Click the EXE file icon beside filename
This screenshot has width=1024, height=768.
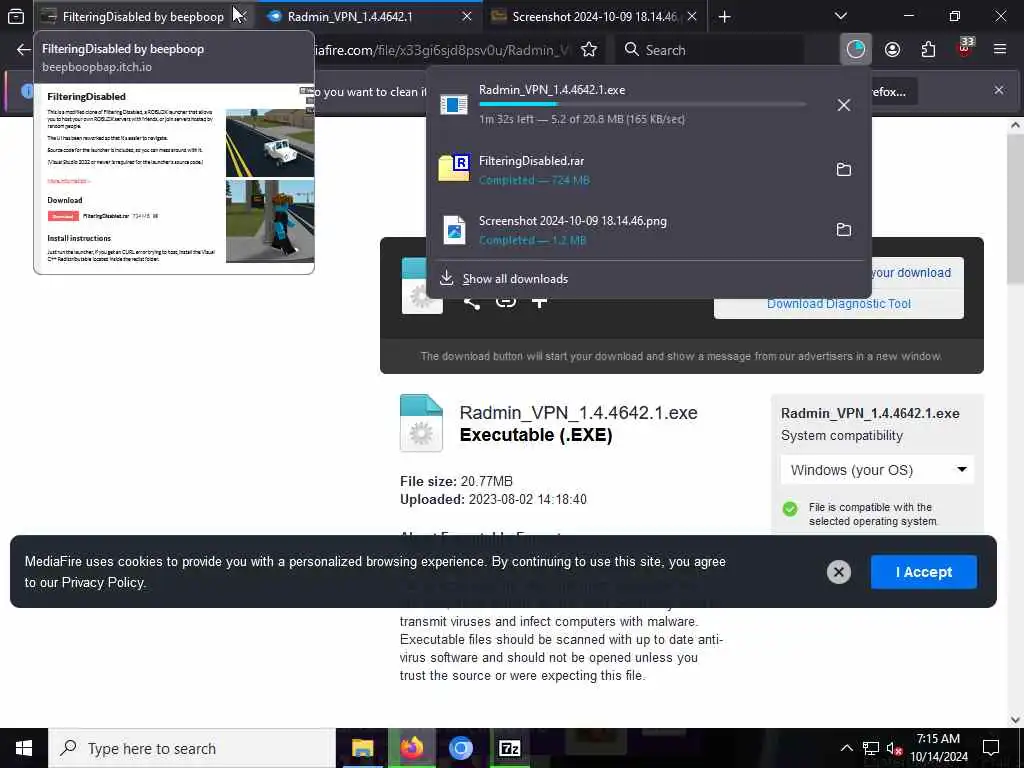[421, 423]
